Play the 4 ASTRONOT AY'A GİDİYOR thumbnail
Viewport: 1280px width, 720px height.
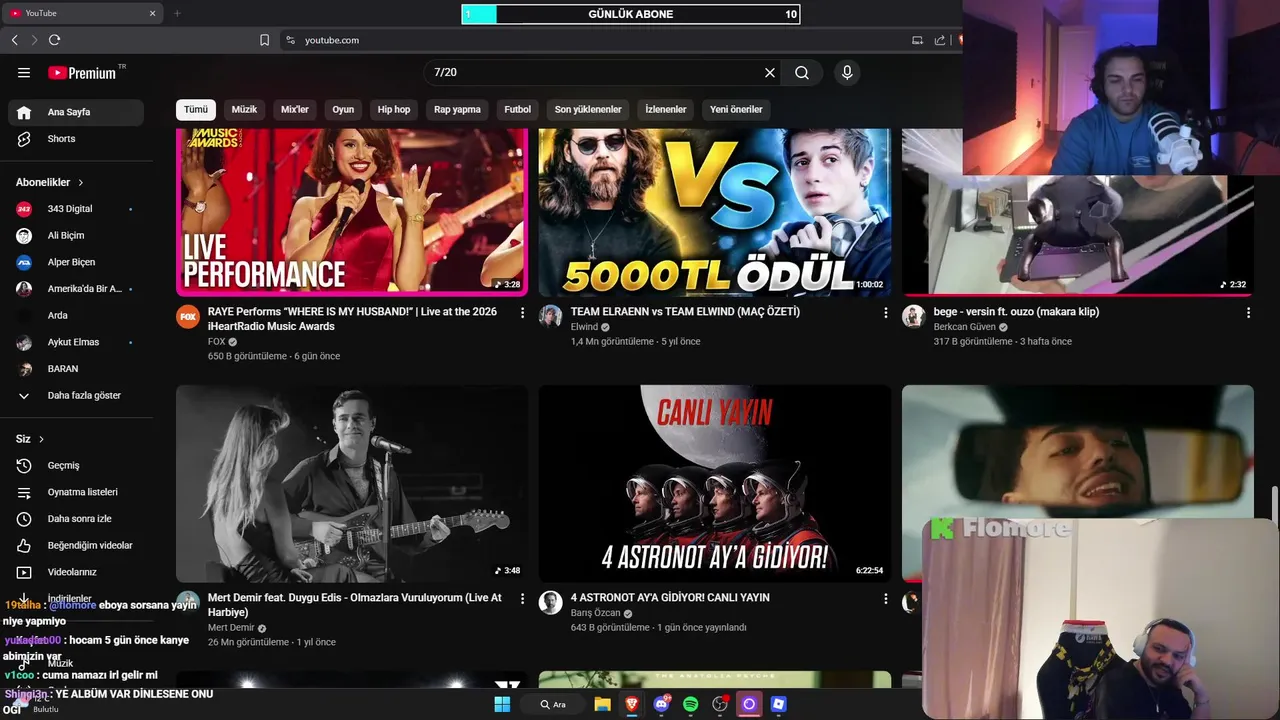pyautogui.click(x=715, y=484)
